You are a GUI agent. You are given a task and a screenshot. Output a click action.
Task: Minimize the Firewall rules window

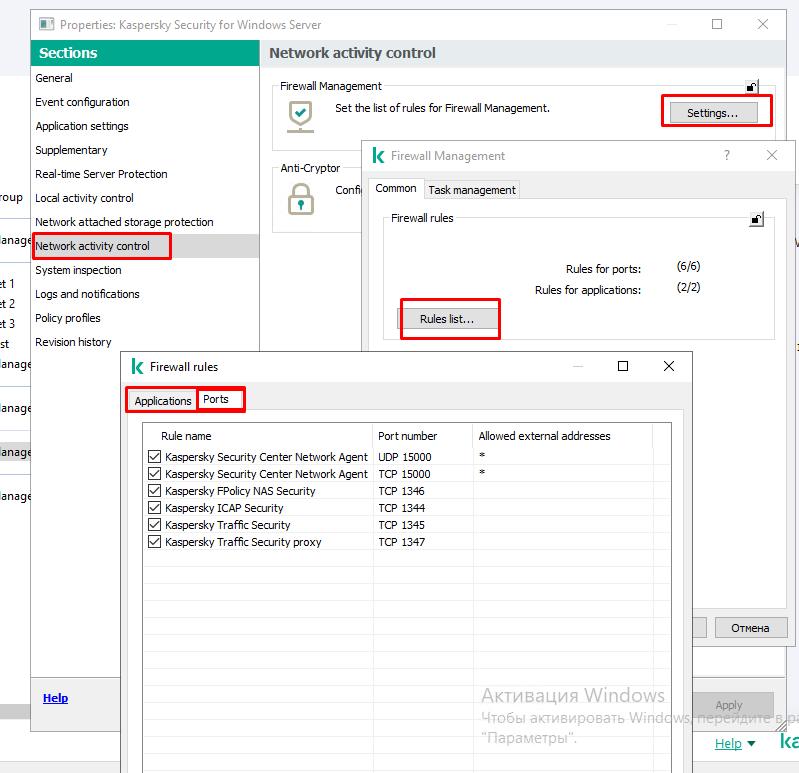tap(578, 366)
